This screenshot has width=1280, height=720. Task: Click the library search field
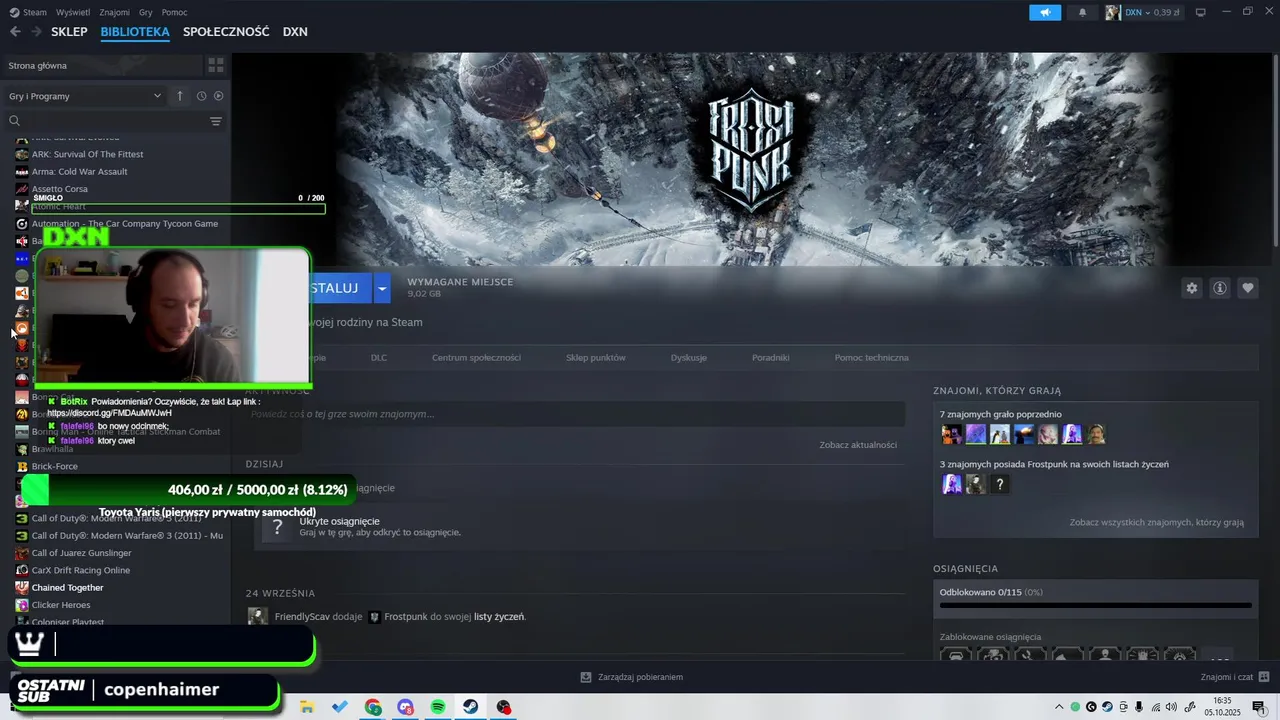click(105, 121)
